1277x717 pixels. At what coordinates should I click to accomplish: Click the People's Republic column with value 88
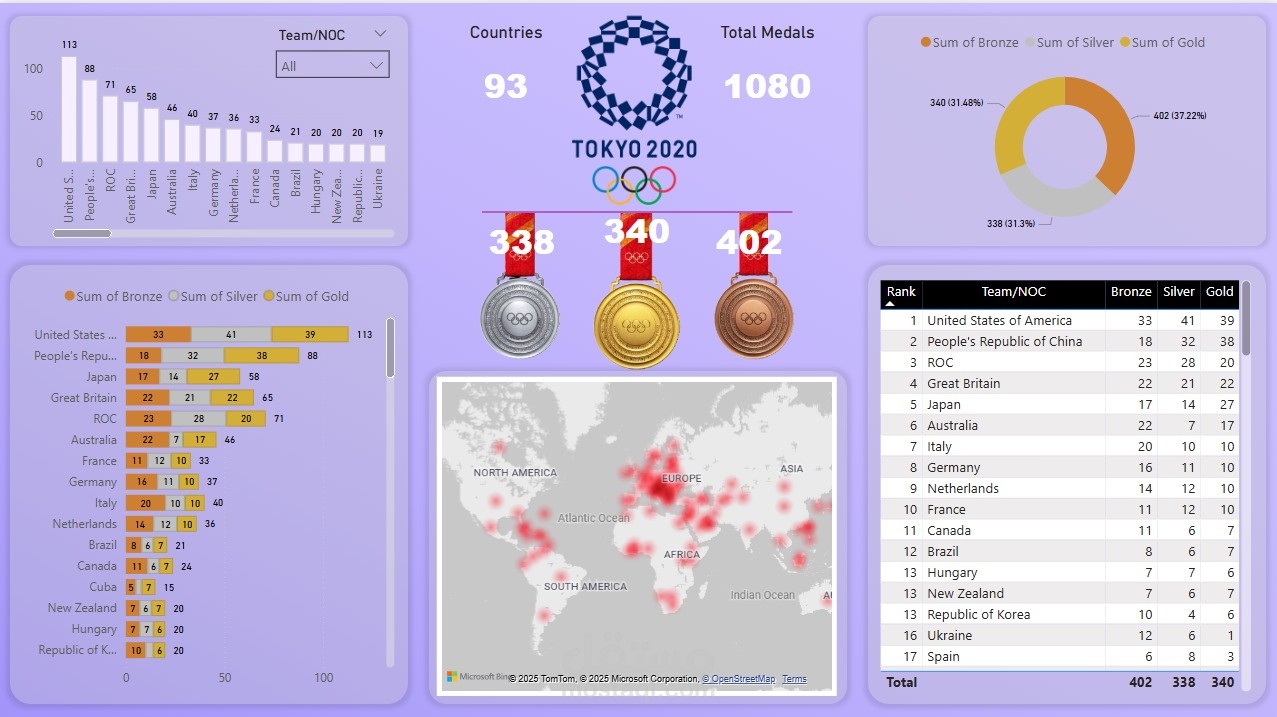pyautogui.click(x=90, y=121)
